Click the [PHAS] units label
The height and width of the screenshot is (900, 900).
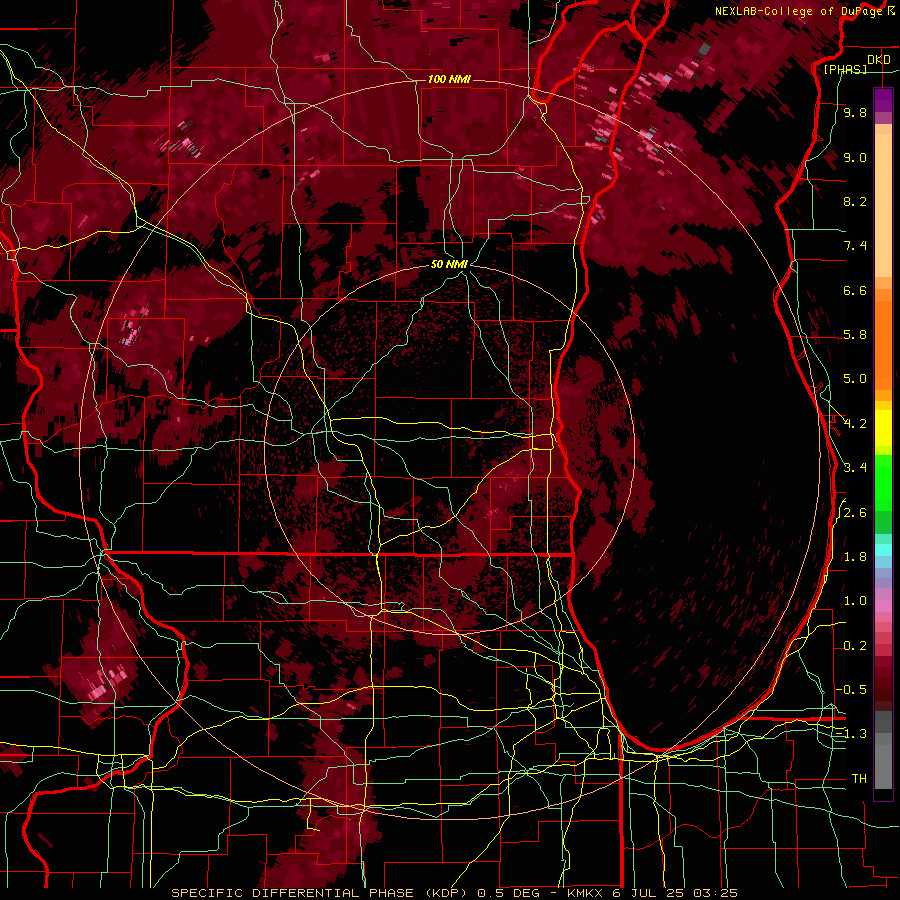tap(845, 69)
